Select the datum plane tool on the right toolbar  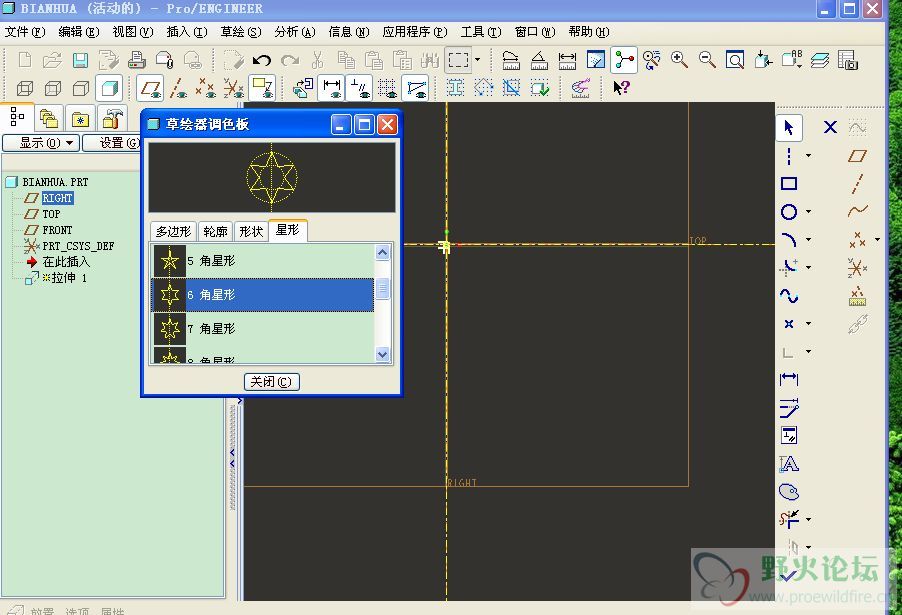pos(857,155)
